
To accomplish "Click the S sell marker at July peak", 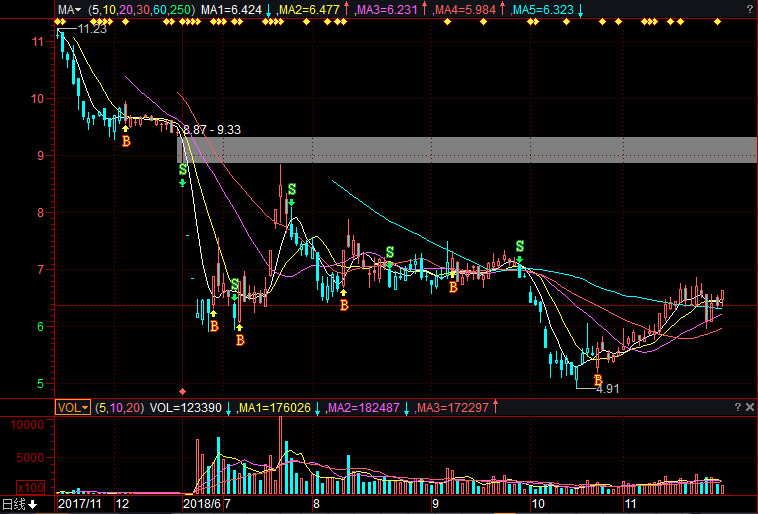I will click(x=291, y=189).
